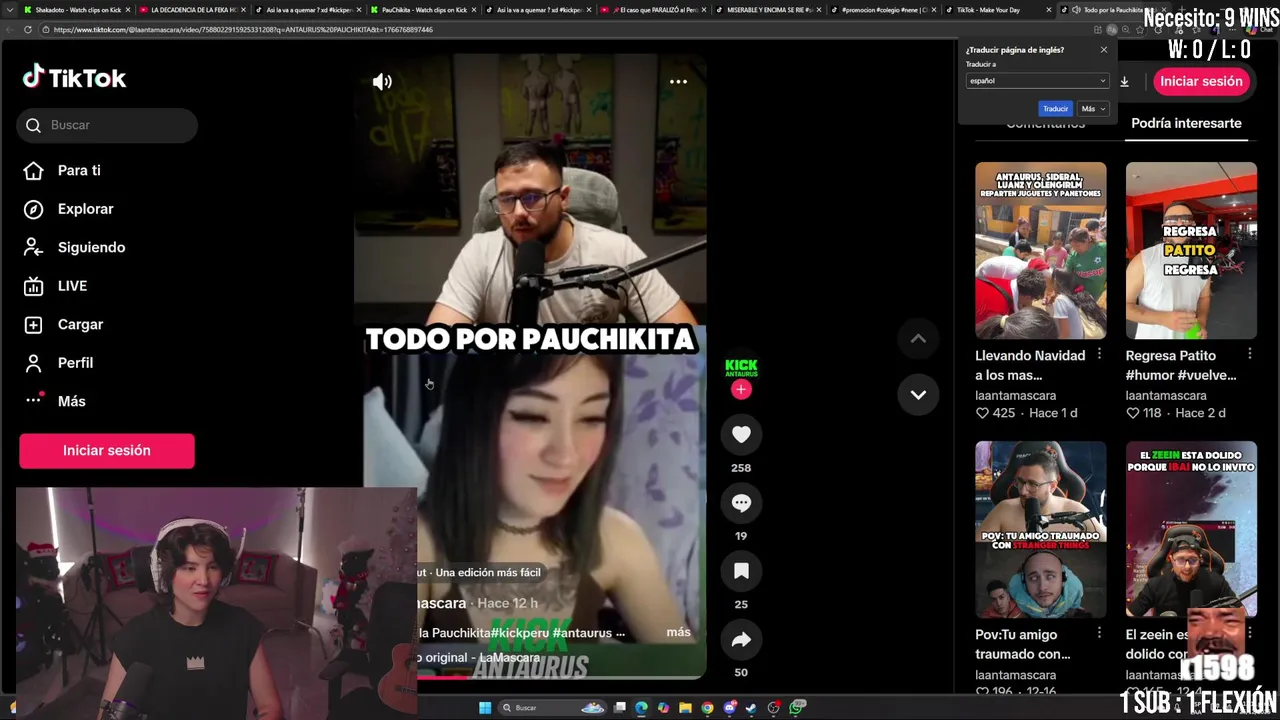Click the top-right Iniciar sesión button

1201,82
